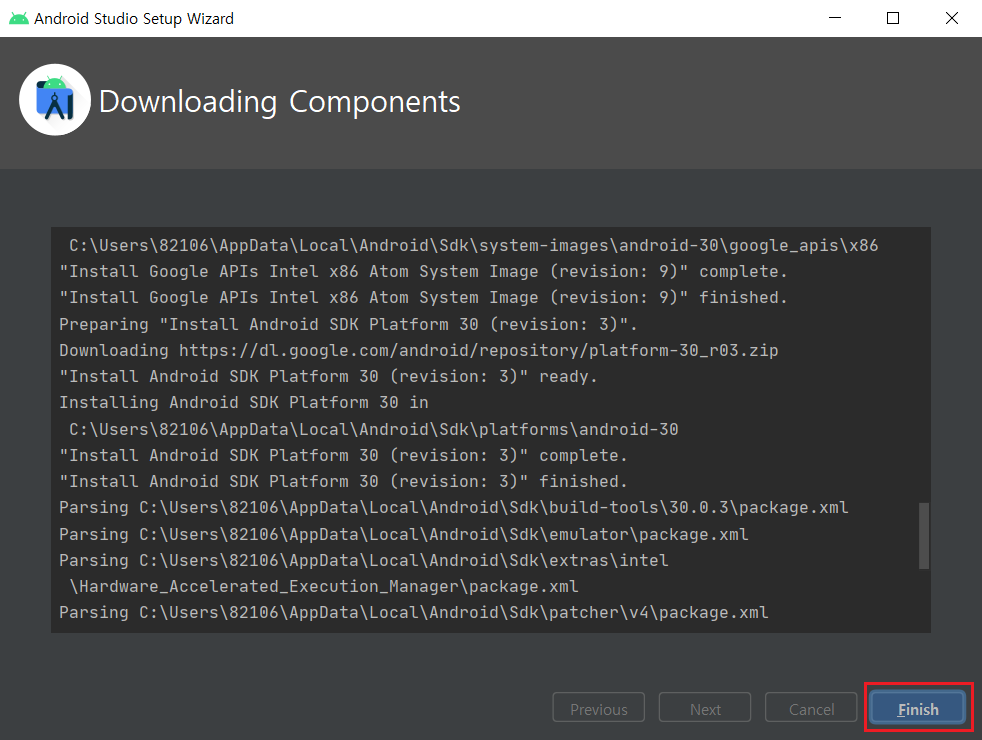The height and width of the screenshot is (740, 982).
Task: Click the disabled Previous button
Action: [598, 708]
